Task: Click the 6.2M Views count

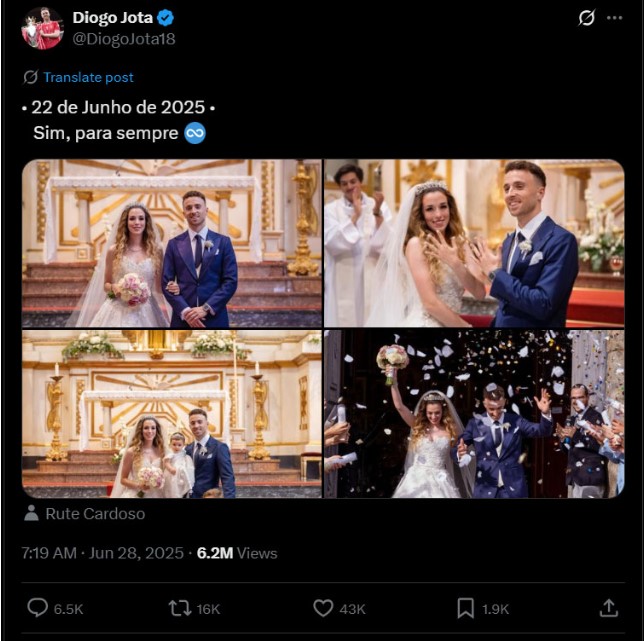Action: click(x=237, y=553)
